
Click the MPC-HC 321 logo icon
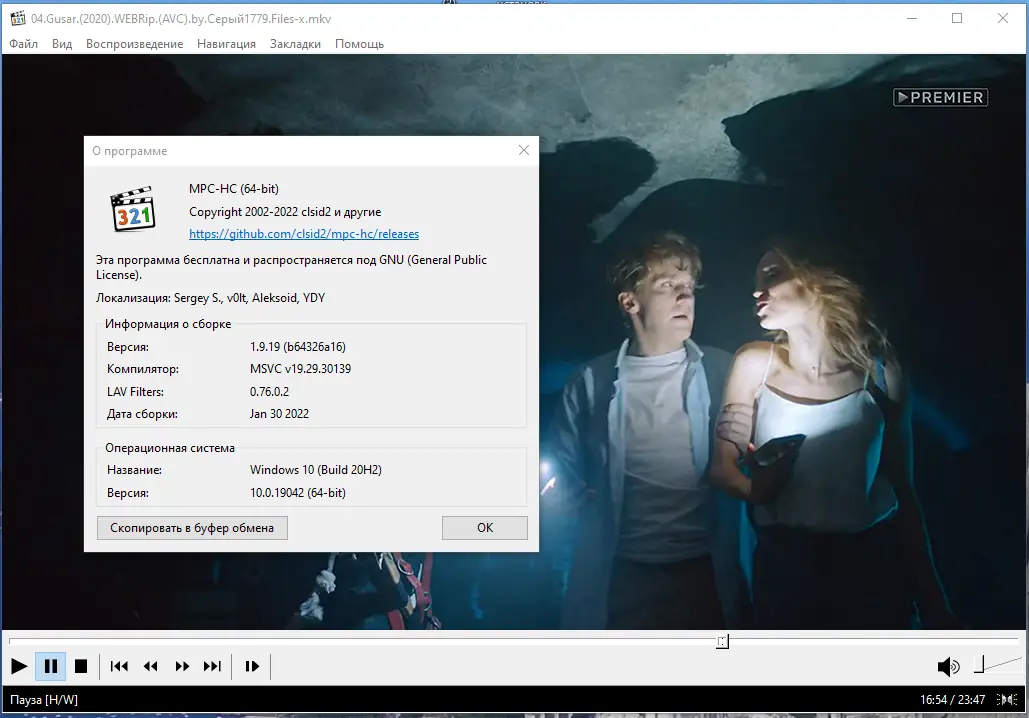(x=133, y=209)
